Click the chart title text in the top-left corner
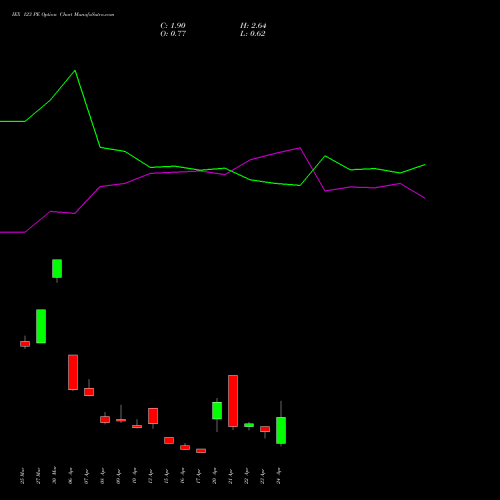 pyautogui.click(x=63, y=15)
